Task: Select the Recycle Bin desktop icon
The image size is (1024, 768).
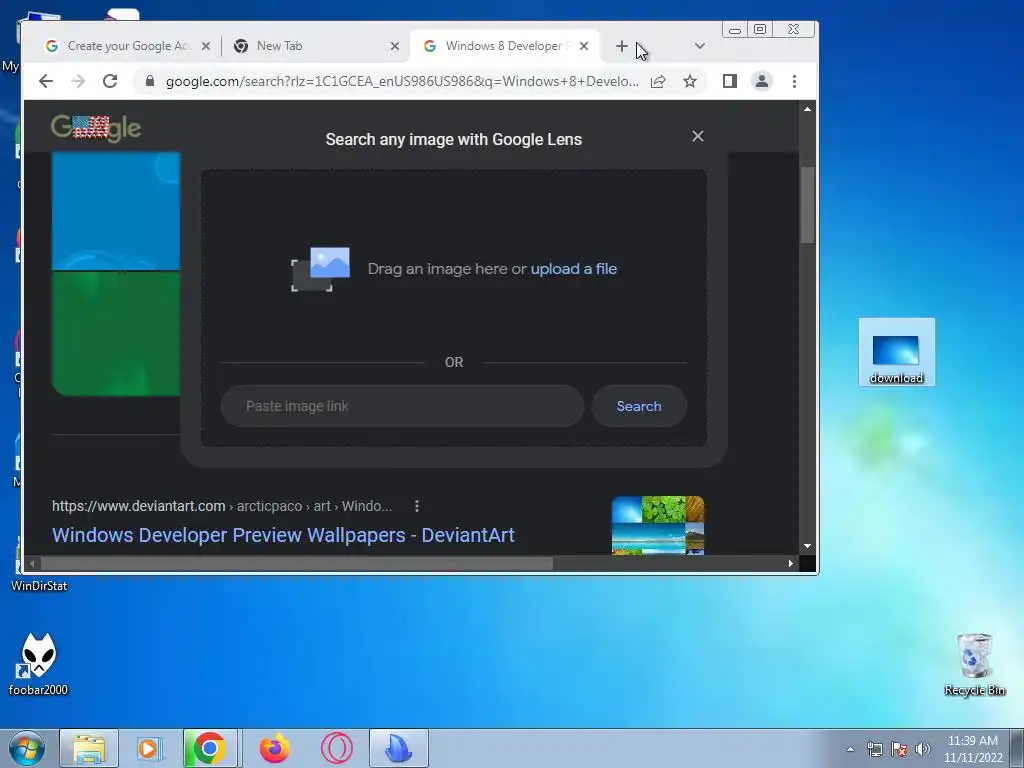Action: 974,664
